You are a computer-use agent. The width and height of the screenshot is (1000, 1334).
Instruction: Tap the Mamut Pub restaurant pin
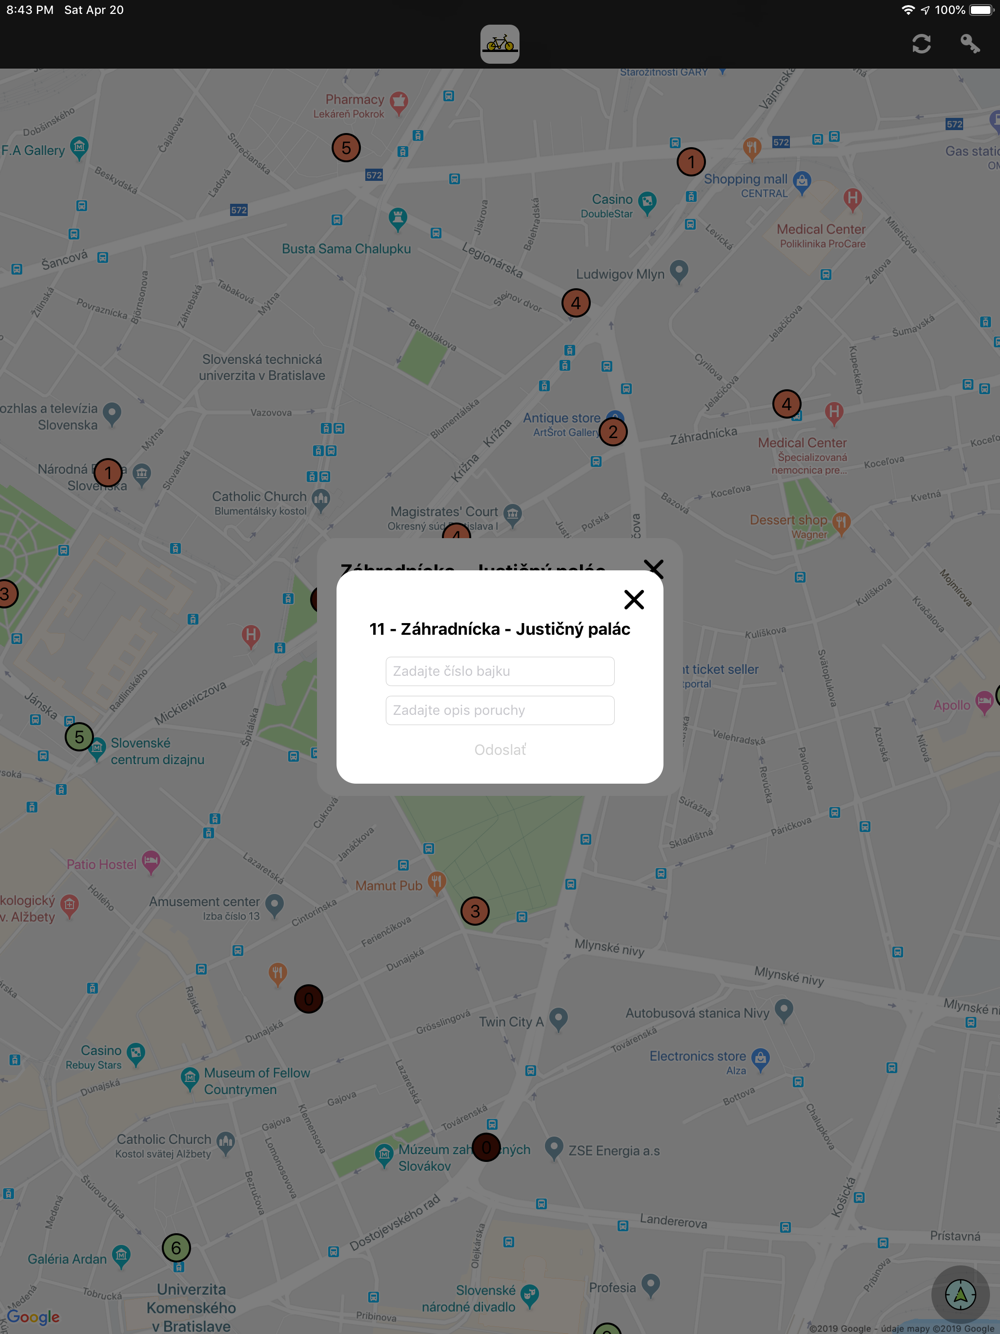(x=436, y=882)
